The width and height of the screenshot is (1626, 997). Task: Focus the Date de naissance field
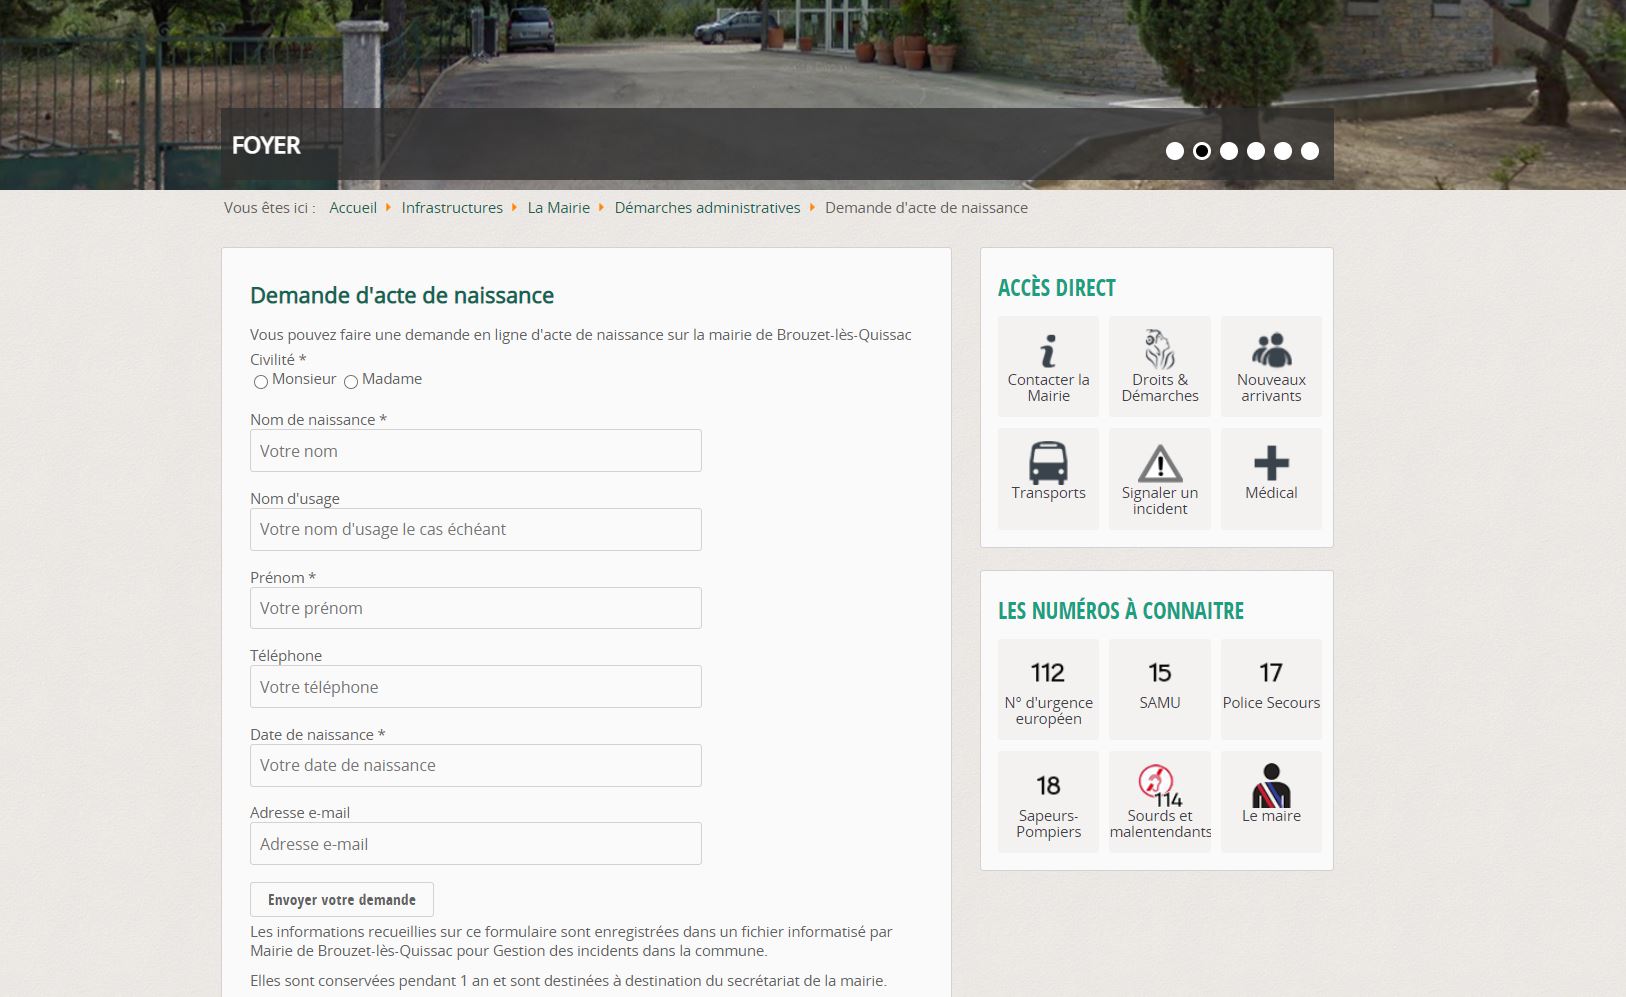[476, 765]
